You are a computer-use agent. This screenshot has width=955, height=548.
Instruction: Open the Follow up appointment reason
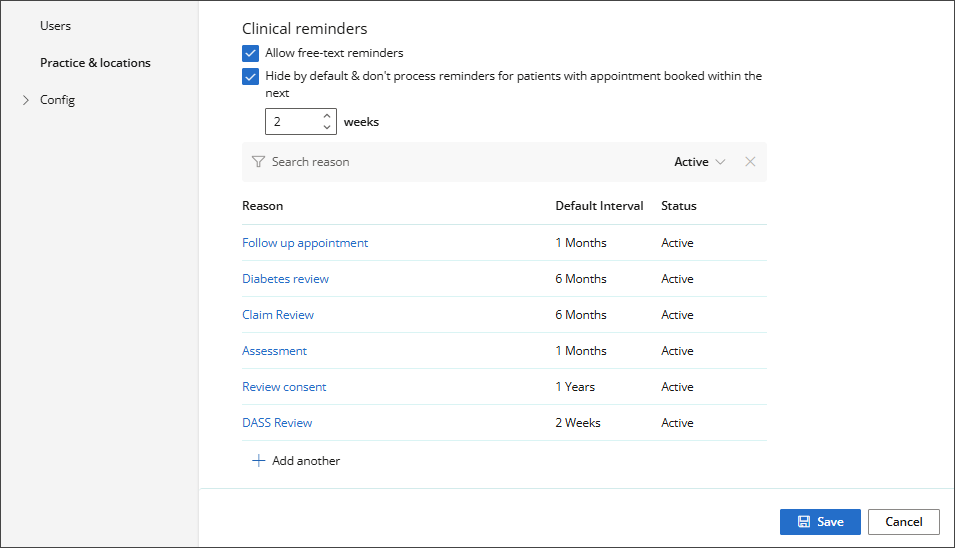coord(305,243)
